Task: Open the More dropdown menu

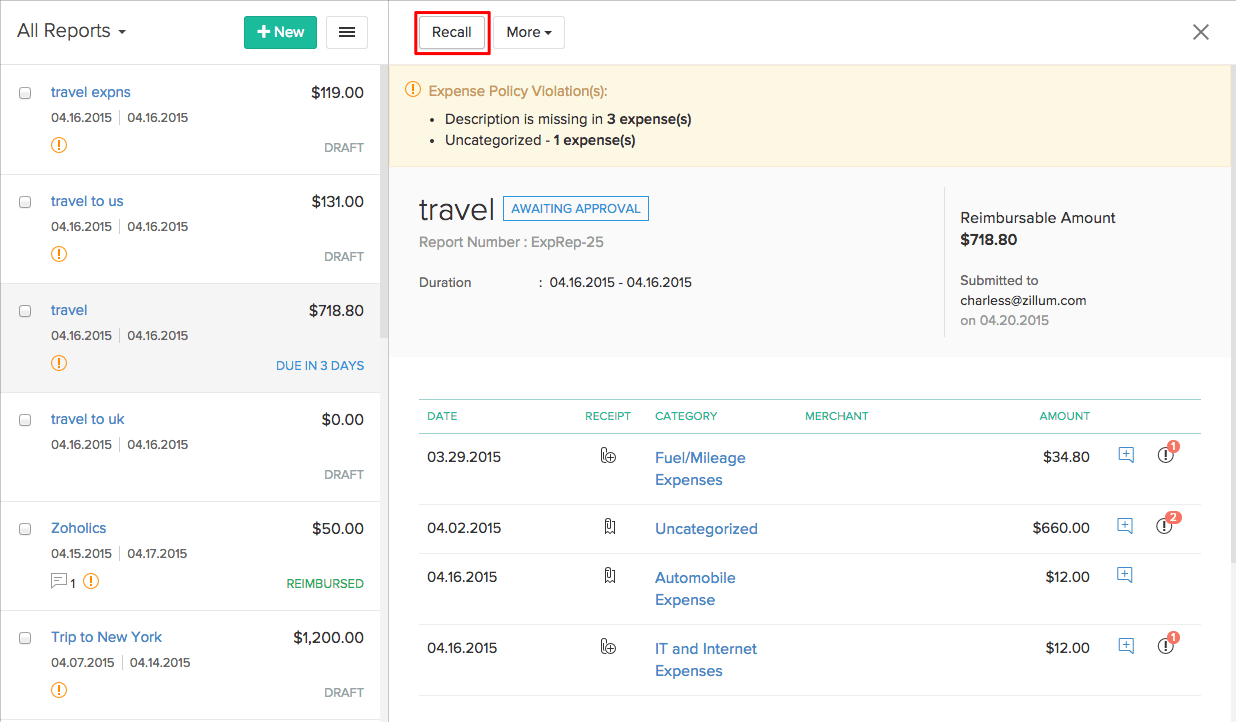Action: pos(528,32)
